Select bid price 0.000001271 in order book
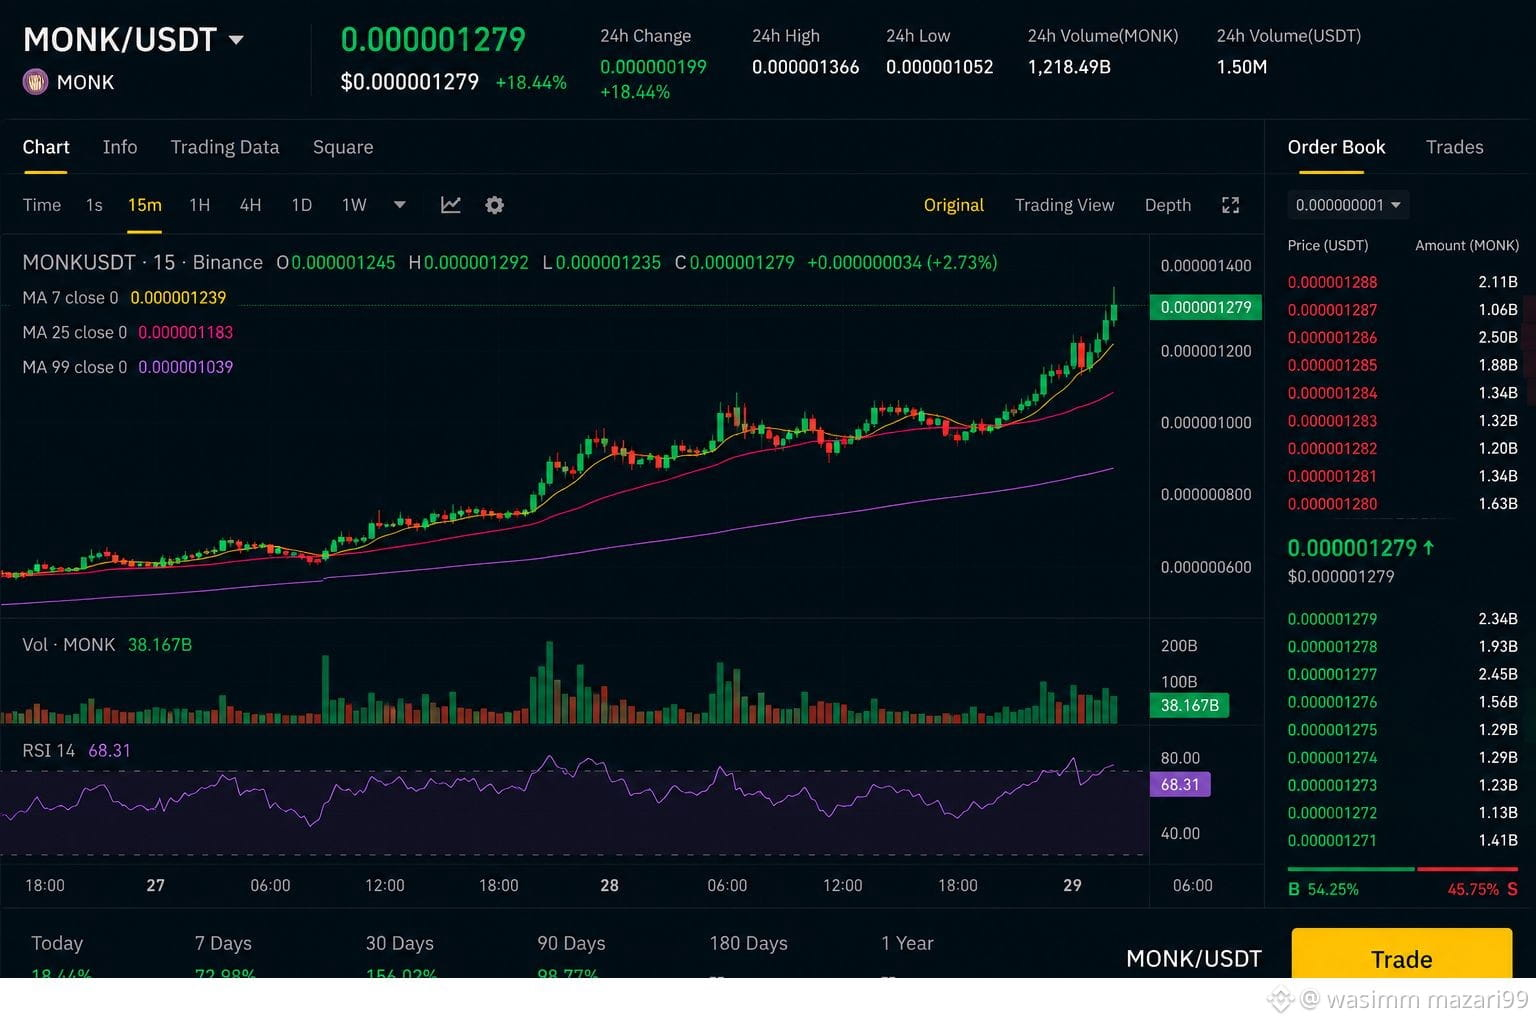This screenshot has width=1536, height=1024. tap(1332, 841)
